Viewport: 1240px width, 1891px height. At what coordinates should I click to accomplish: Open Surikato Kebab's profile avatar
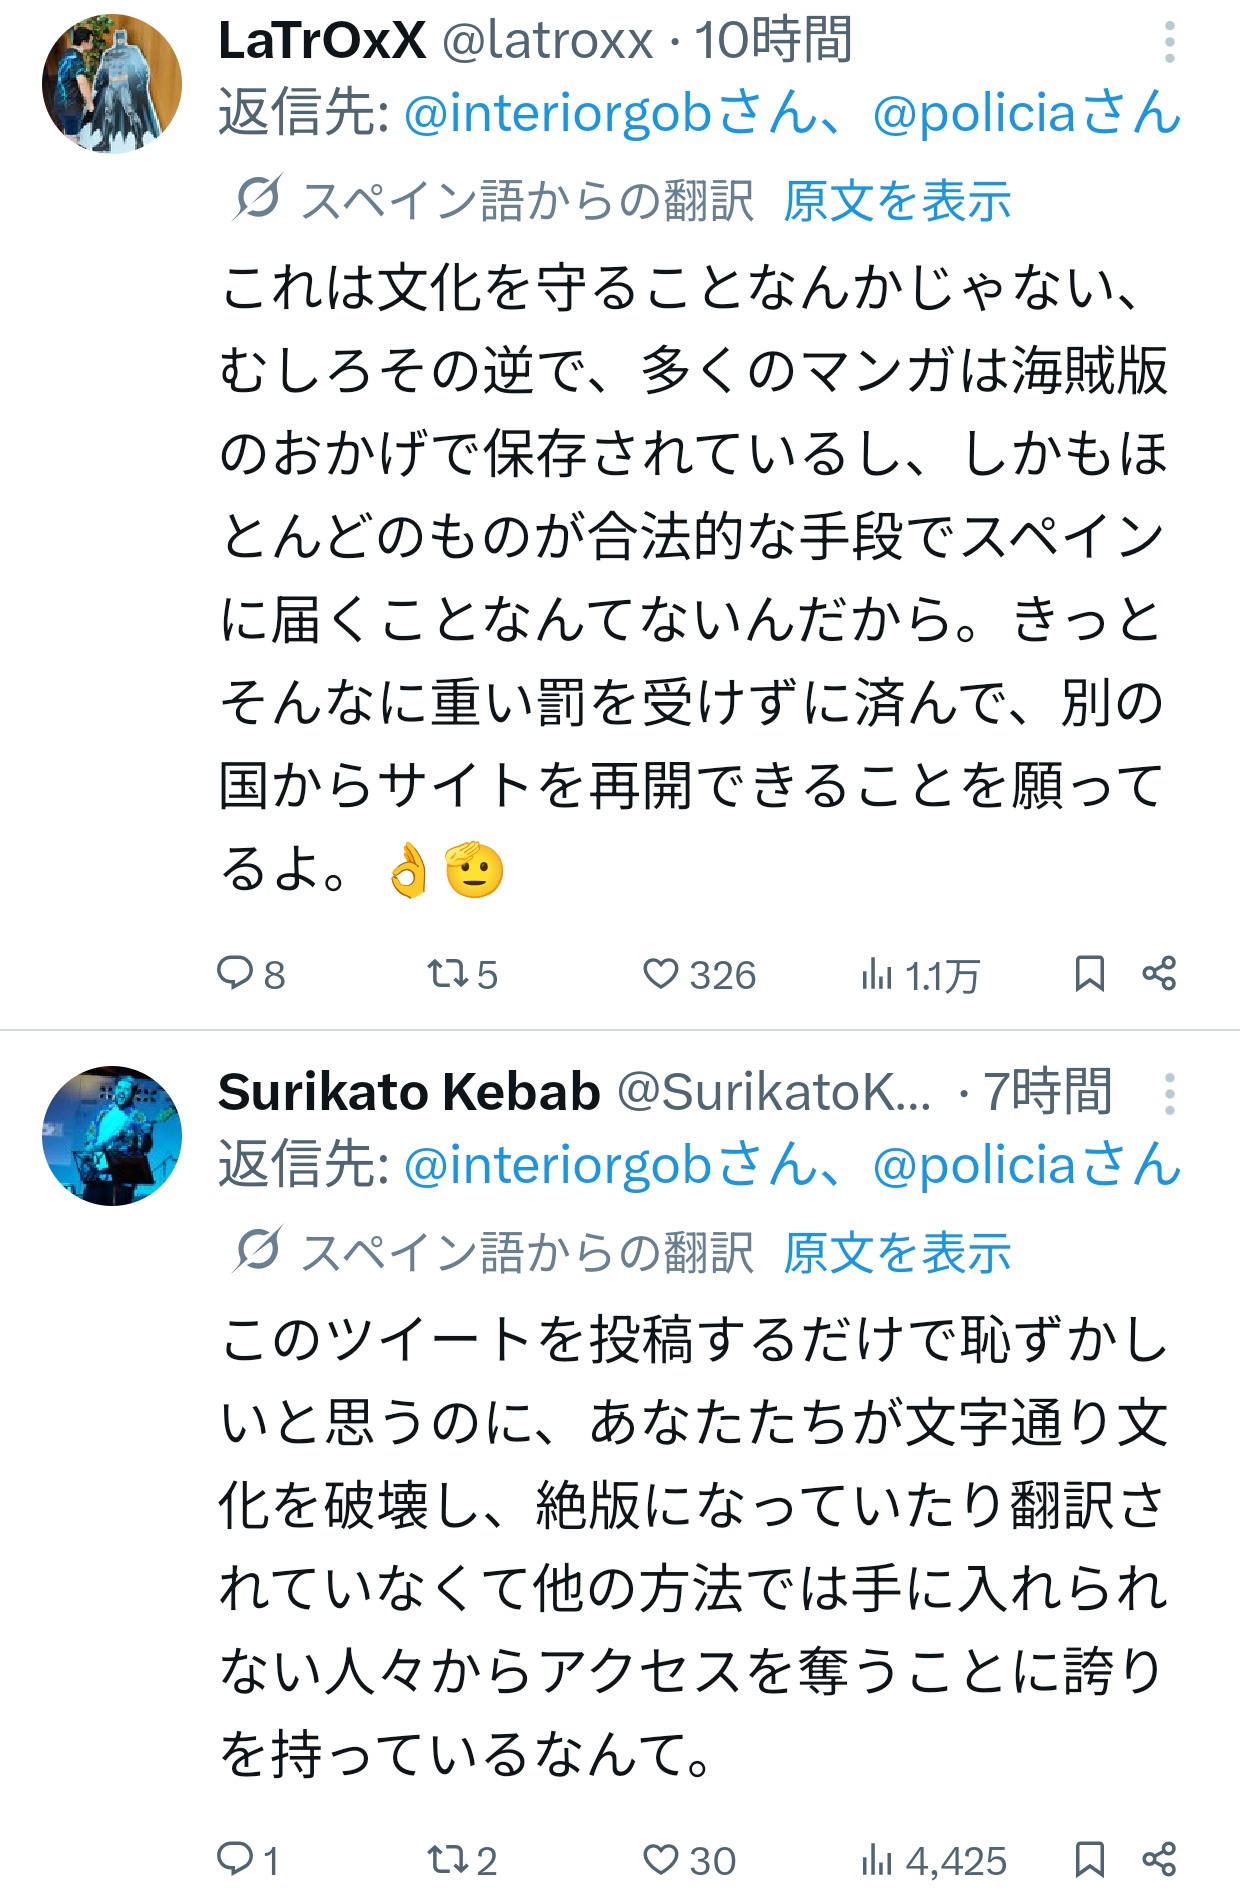pos(112,1135)
